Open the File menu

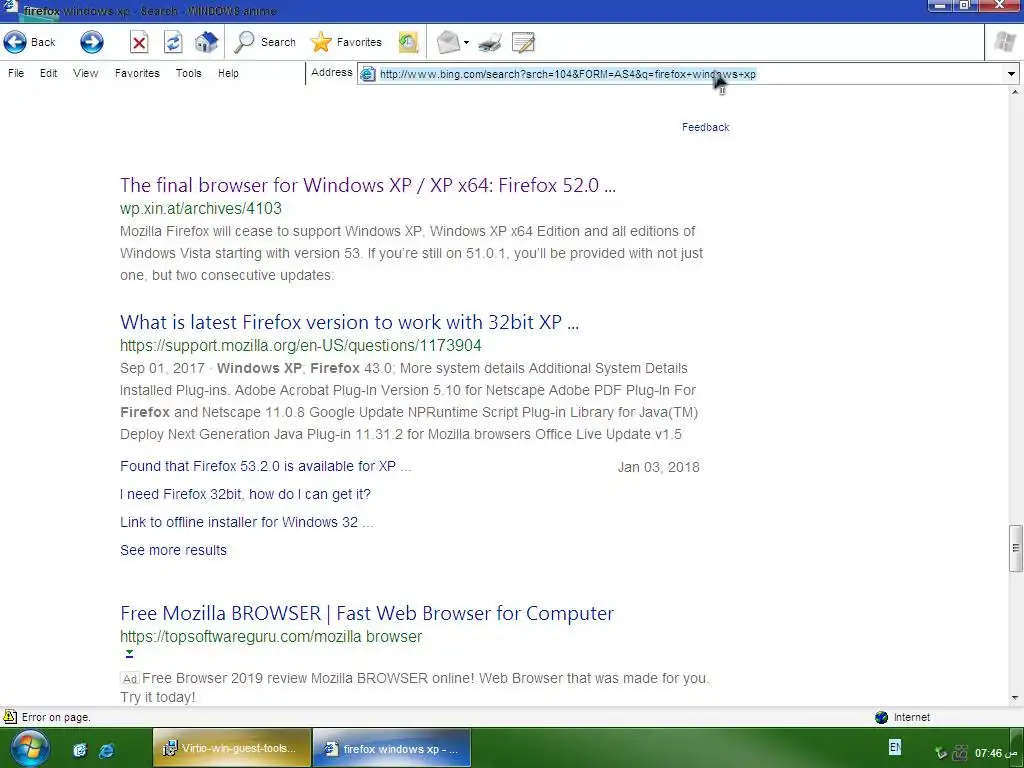click(16, 73)
